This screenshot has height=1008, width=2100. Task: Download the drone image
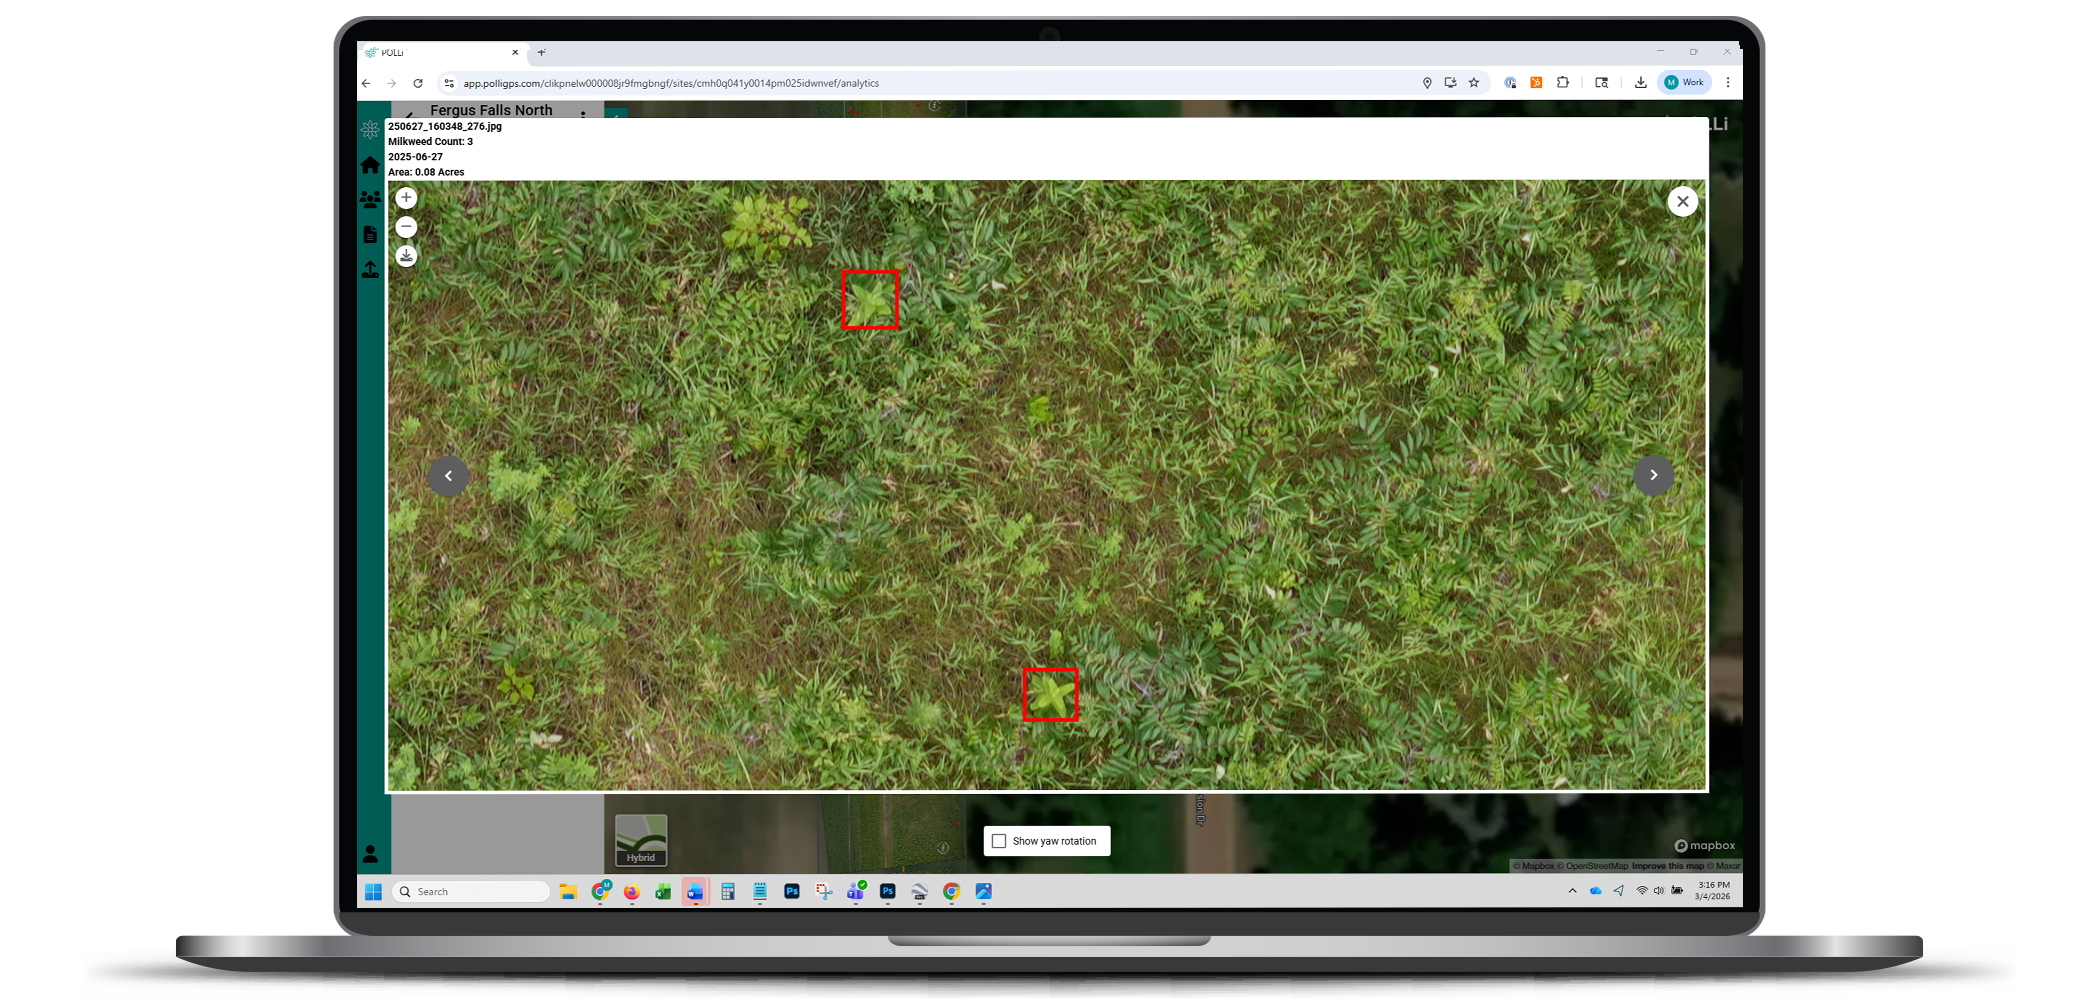406,256
